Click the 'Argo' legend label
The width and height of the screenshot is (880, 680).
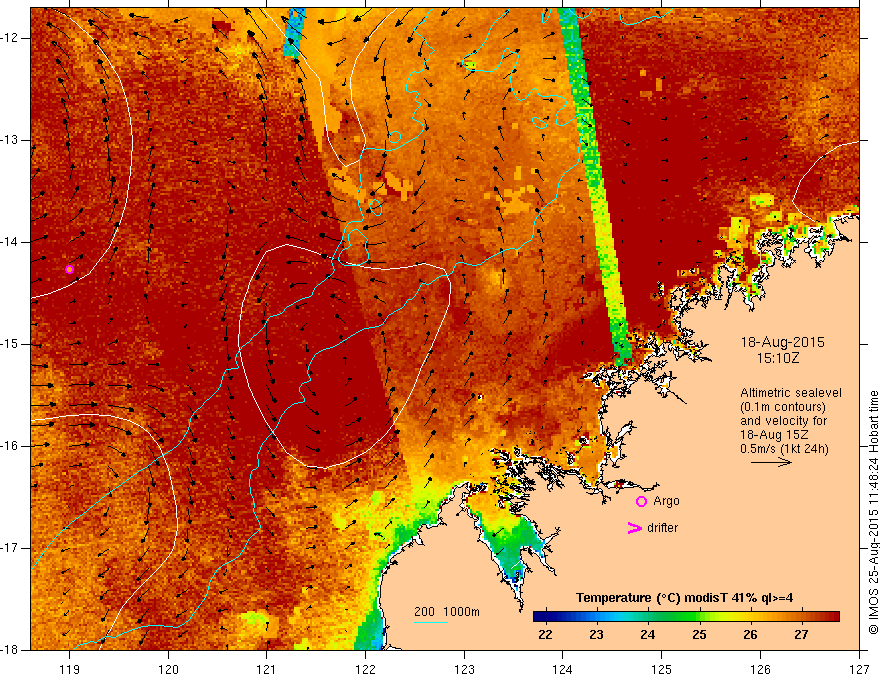pyautogui.click(x=666, y=501)
